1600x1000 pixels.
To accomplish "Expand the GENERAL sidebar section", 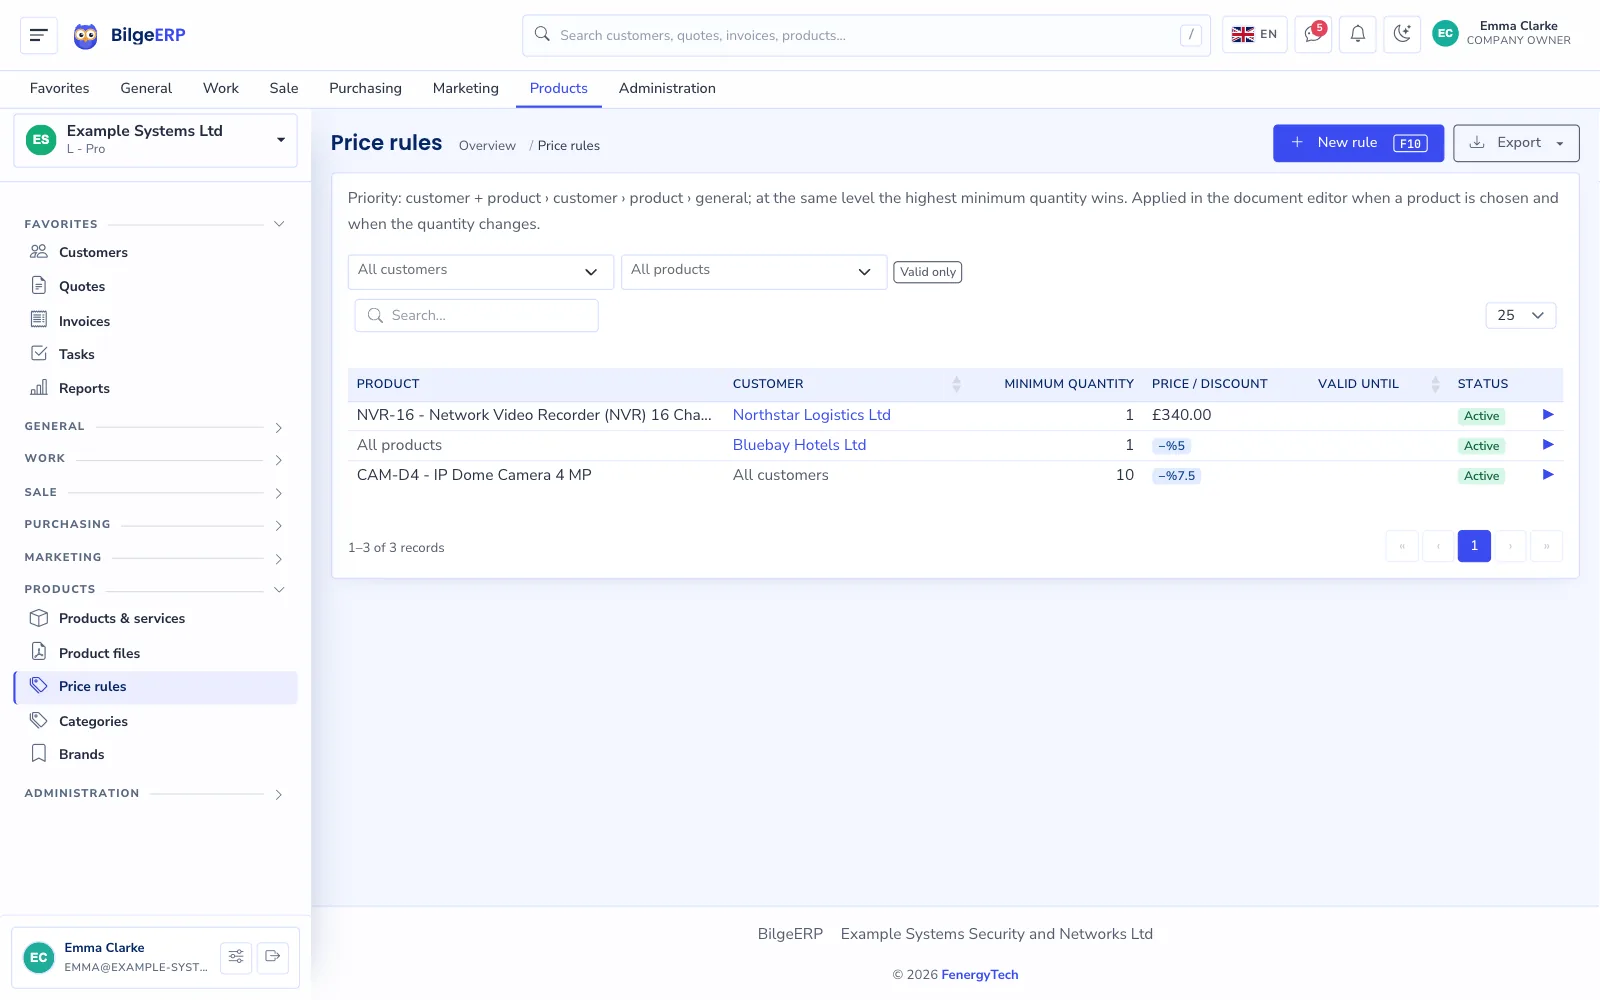I will pyautogui.click(x=155, y=427).
